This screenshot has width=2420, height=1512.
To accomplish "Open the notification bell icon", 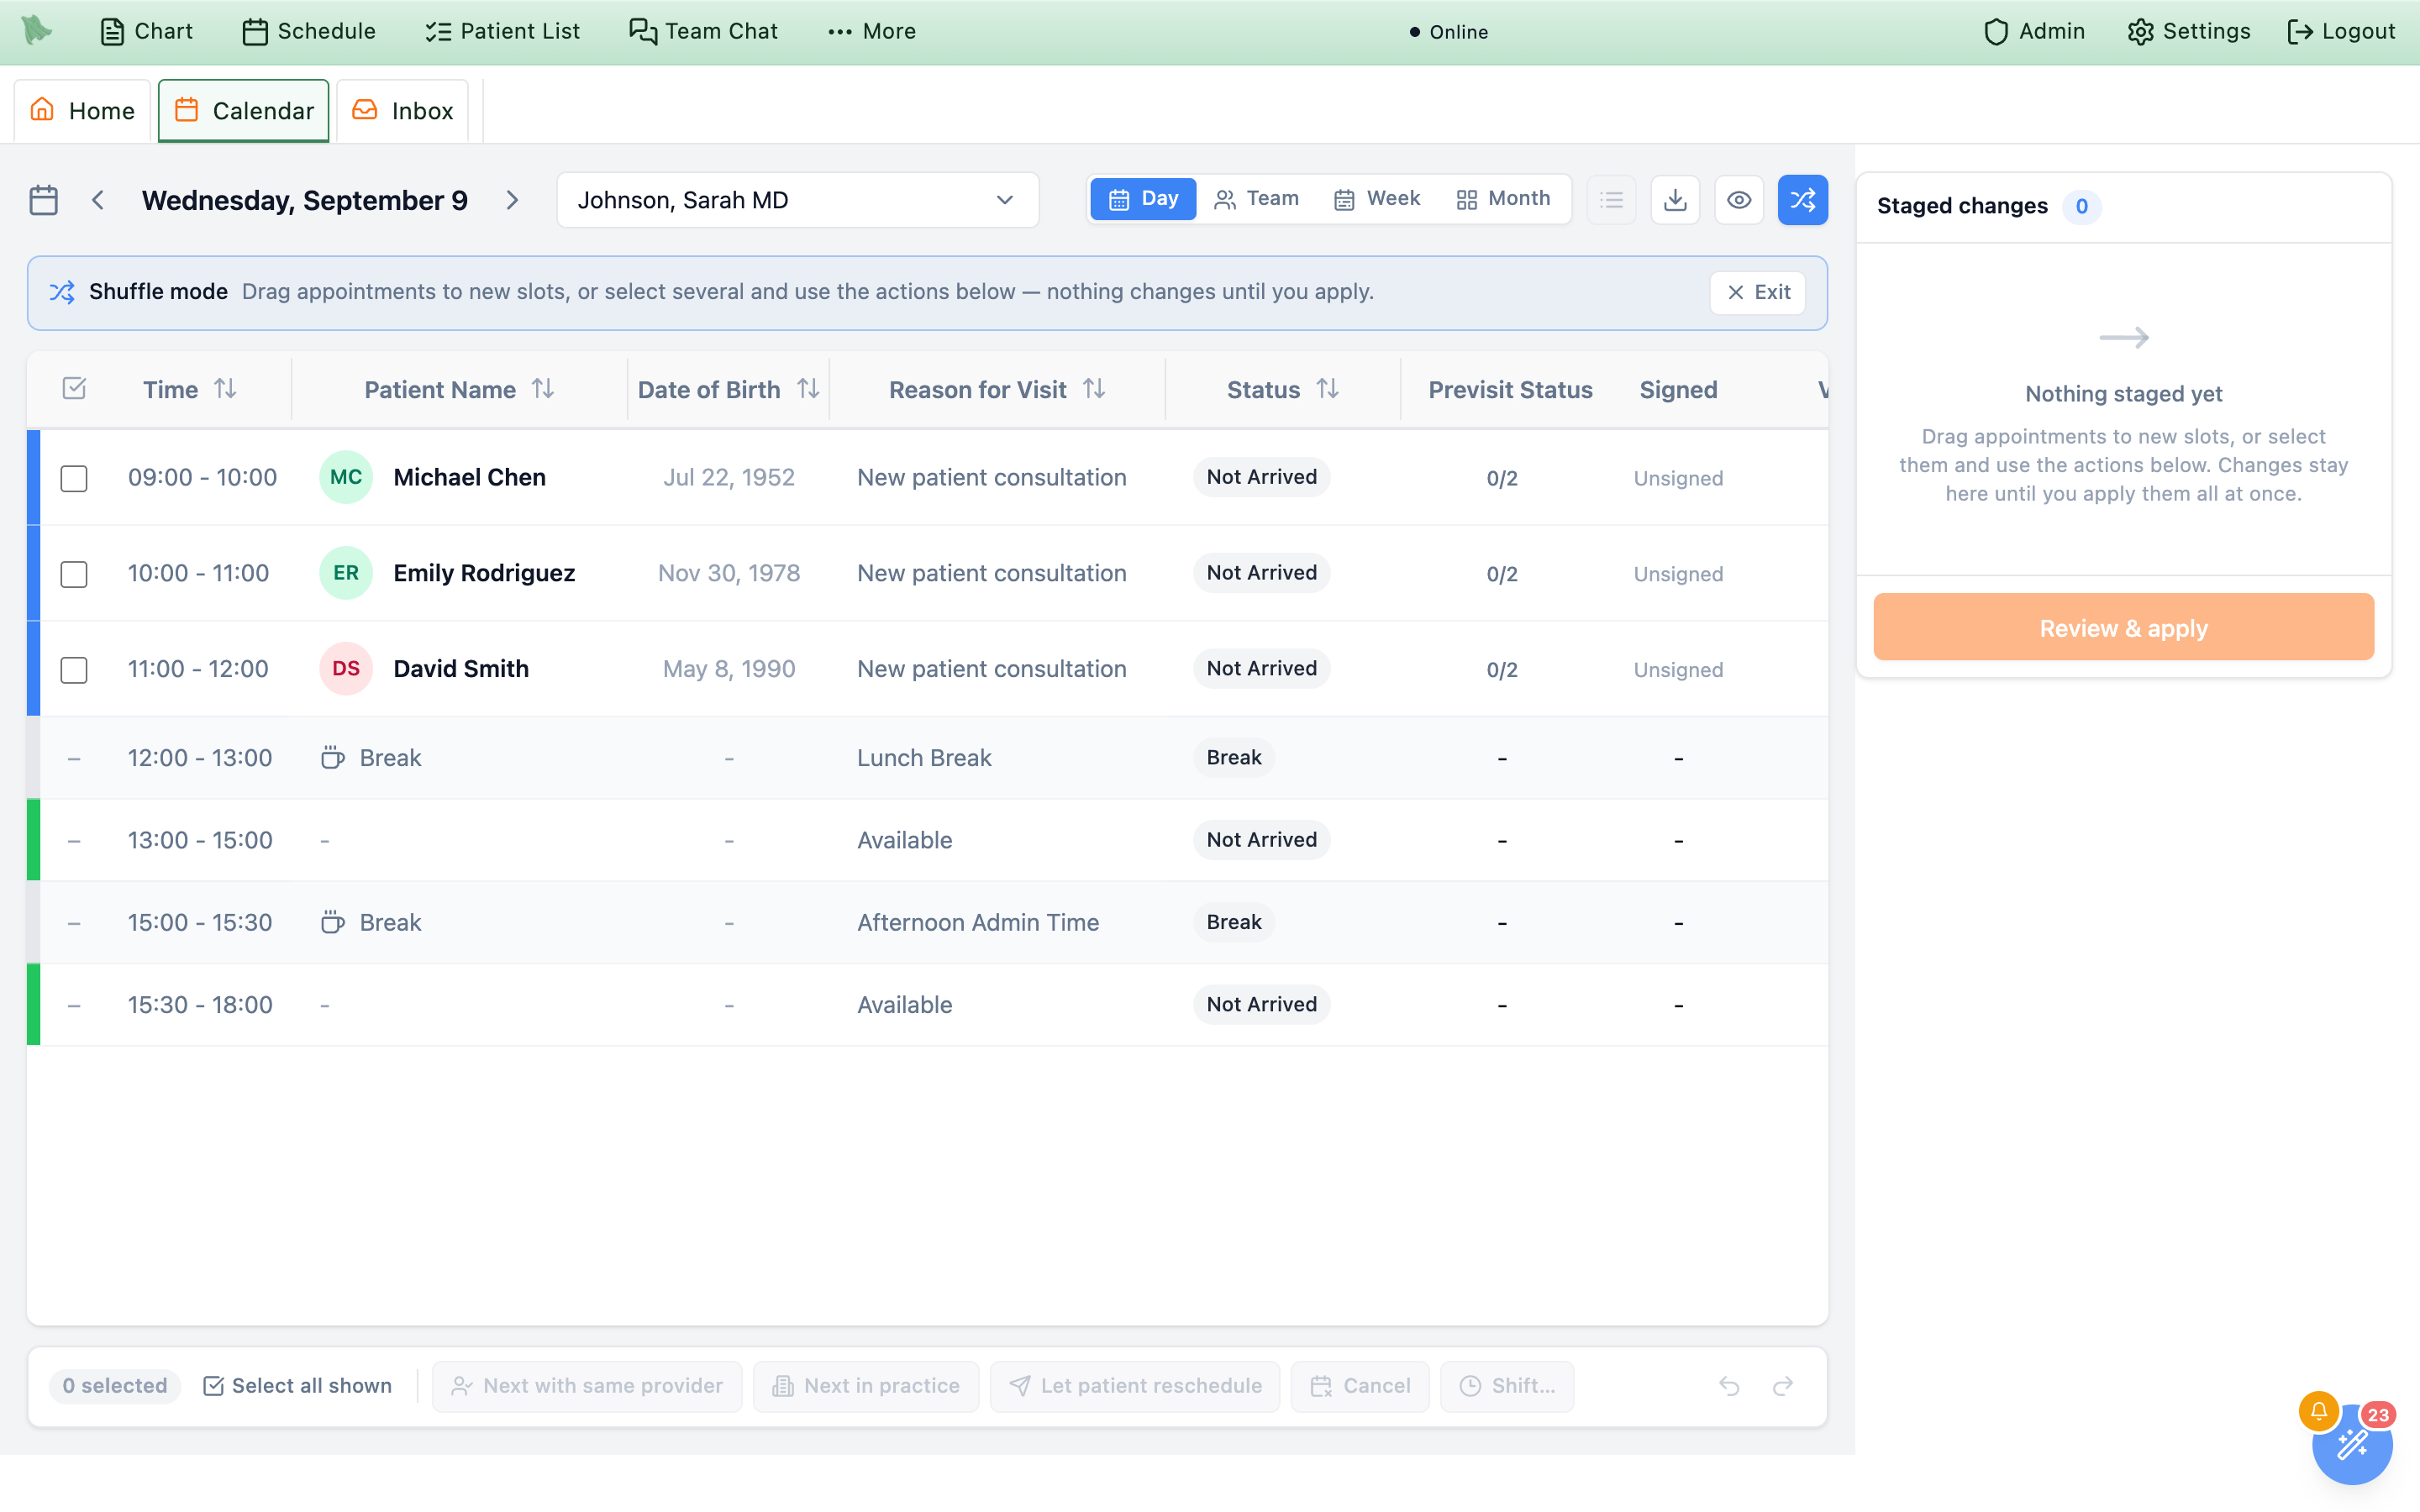I will coord(2319,1411).
